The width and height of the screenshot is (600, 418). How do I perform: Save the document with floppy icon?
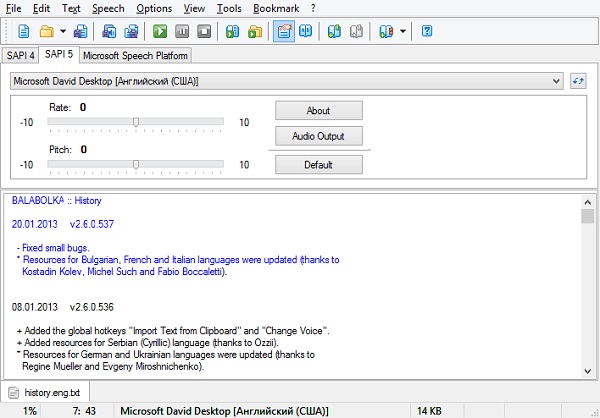pyautogui.click(x=80, y=31)
